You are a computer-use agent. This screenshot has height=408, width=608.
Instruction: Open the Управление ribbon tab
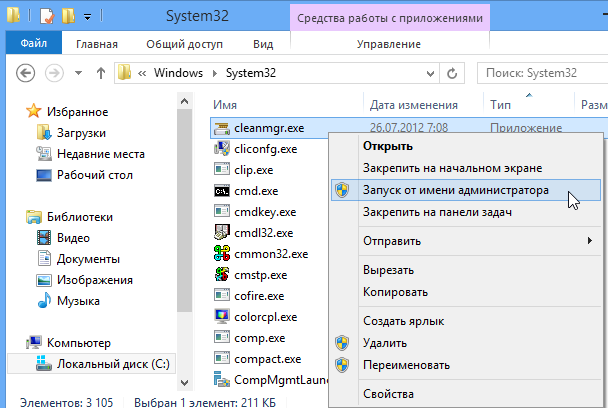pos(389,44)
